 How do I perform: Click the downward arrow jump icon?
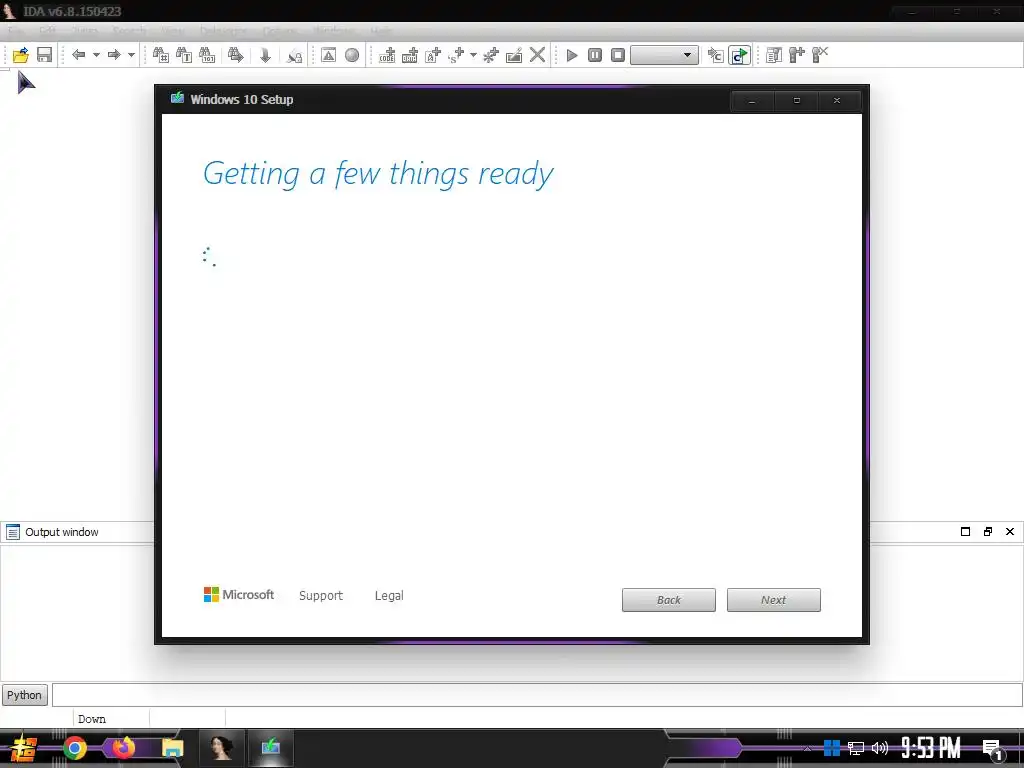click(x=265, y=55)
